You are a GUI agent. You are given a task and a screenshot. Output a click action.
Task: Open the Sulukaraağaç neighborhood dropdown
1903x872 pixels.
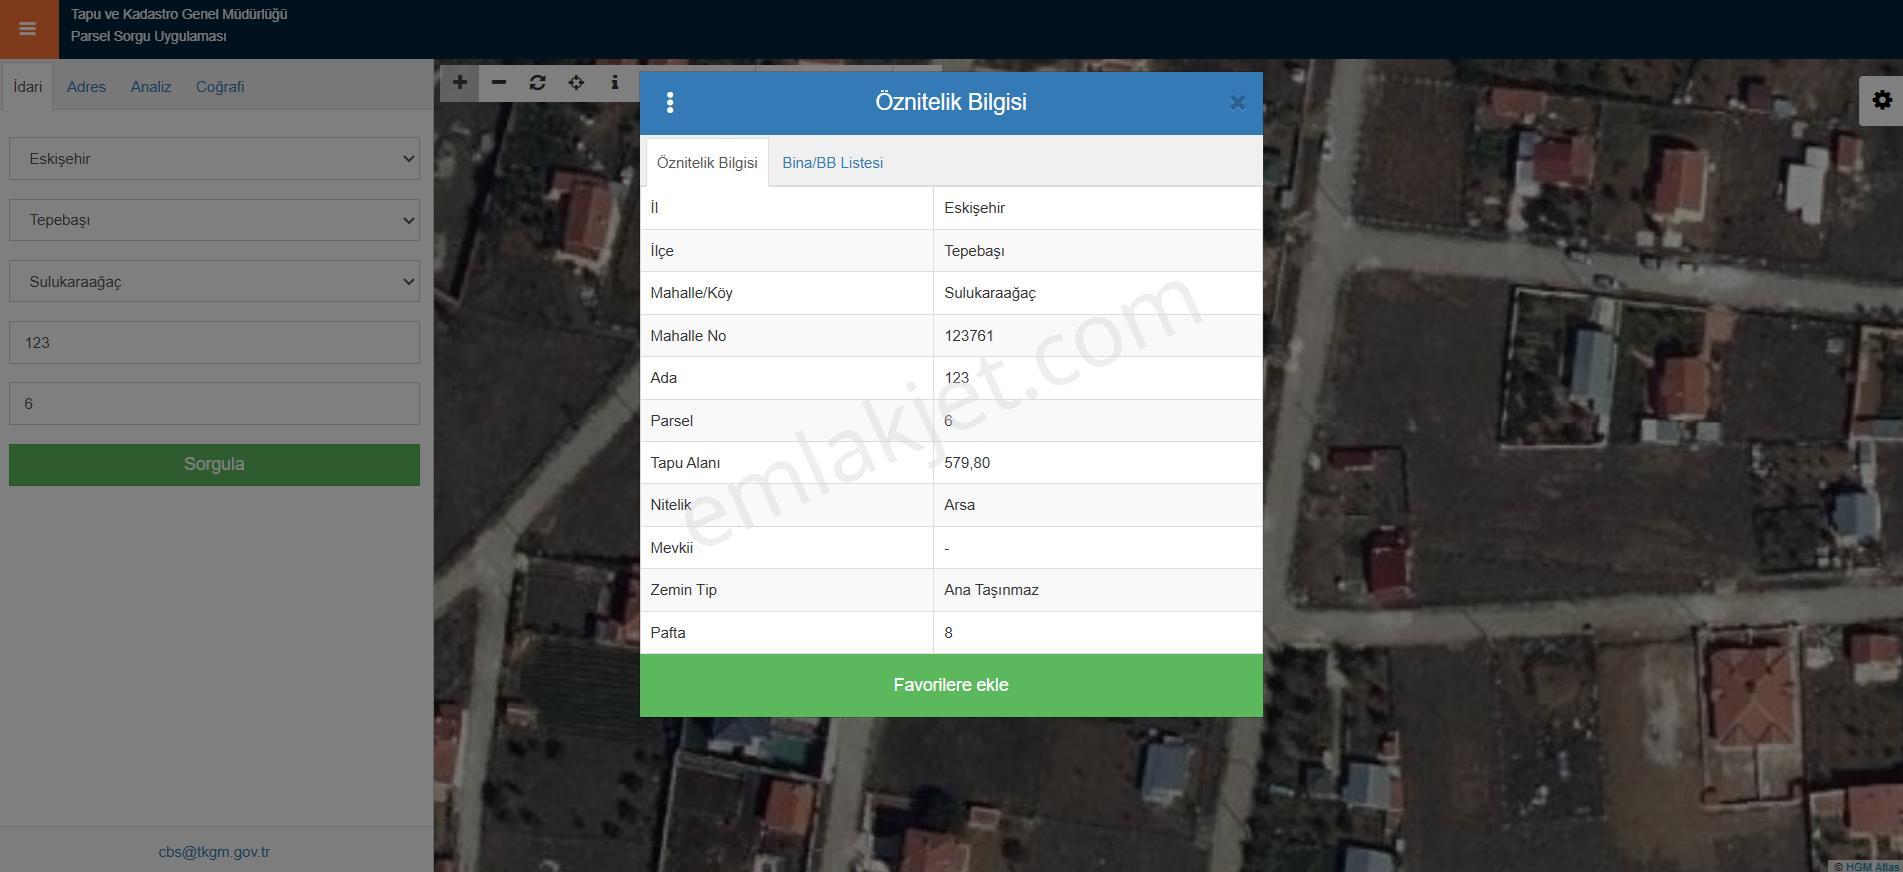[x=214, y=282]
